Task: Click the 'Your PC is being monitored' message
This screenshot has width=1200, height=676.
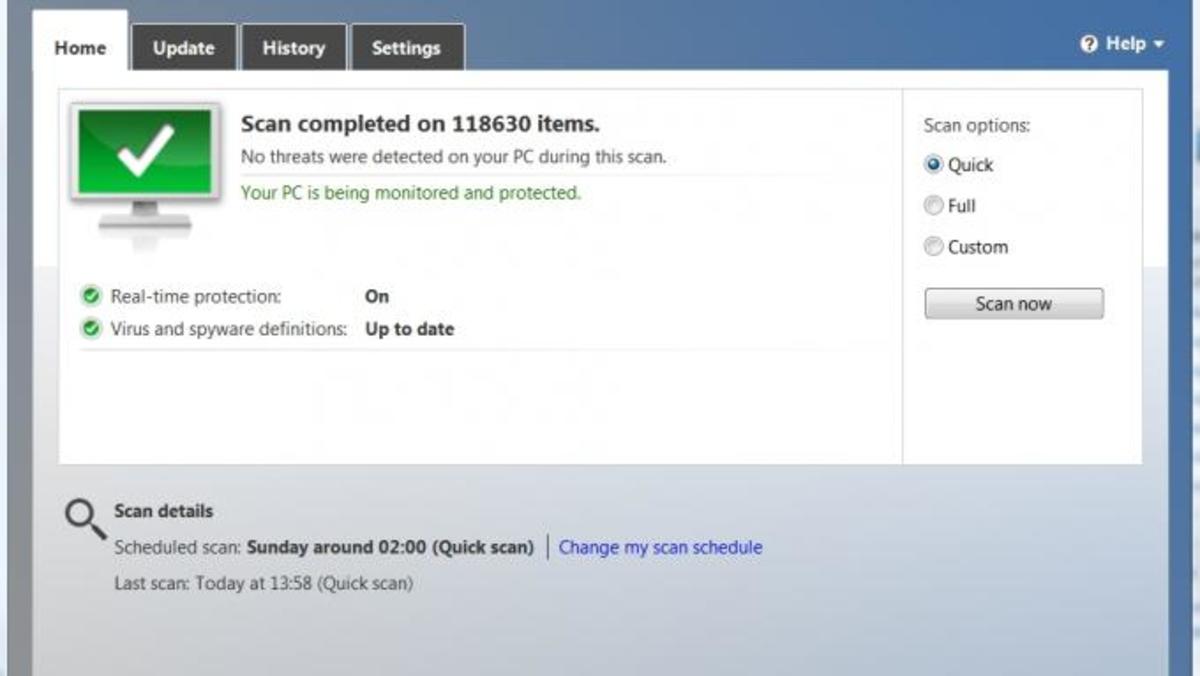Action: pyautogui.click(x=410, y=193)
